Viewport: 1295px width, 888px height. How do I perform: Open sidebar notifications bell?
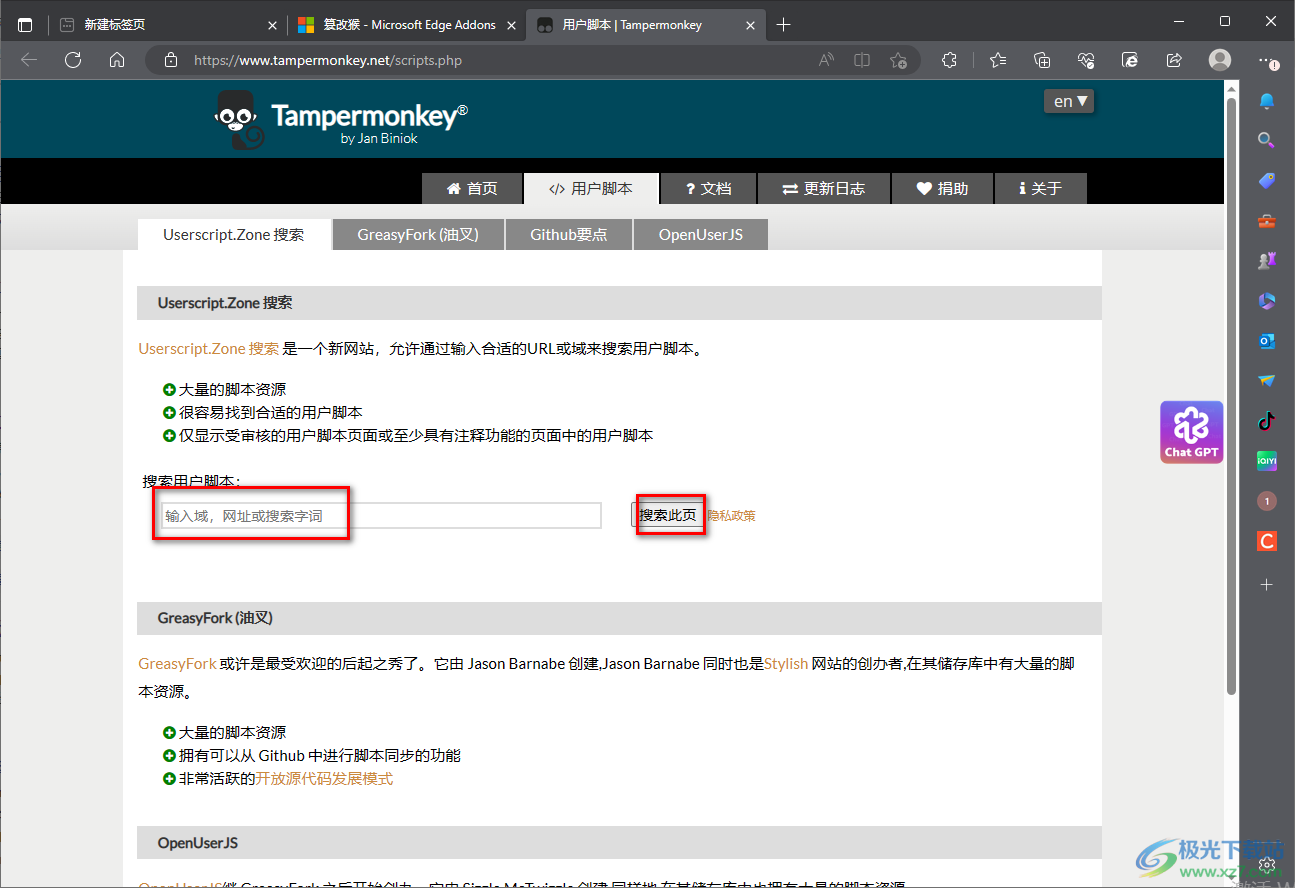coord(1267,101)
